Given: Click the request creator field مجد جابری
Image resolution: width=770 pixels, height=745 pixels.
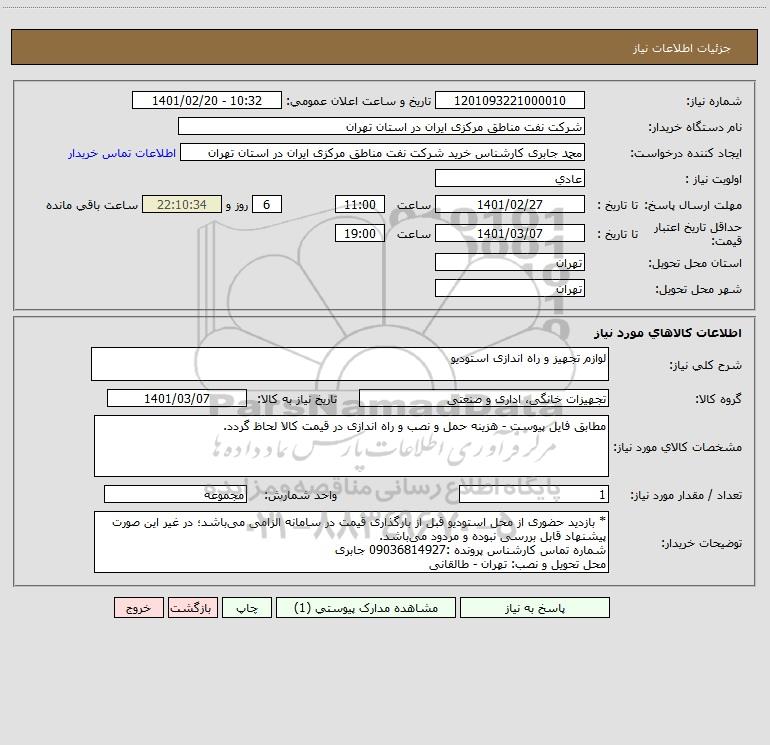Looking at the screenshot, I should tap(383, 152).
